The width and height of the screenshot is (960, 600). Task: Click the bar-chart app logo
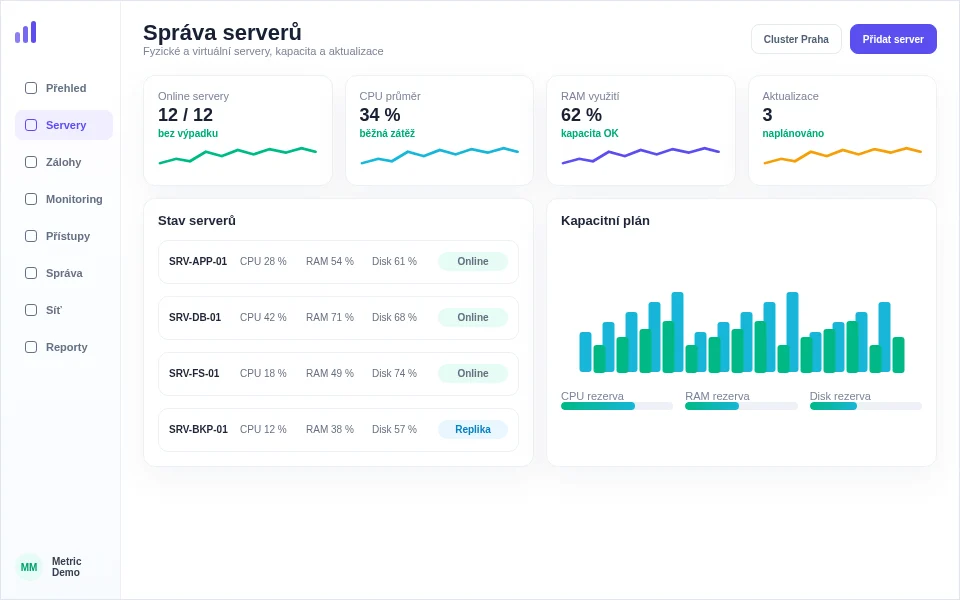26,32
